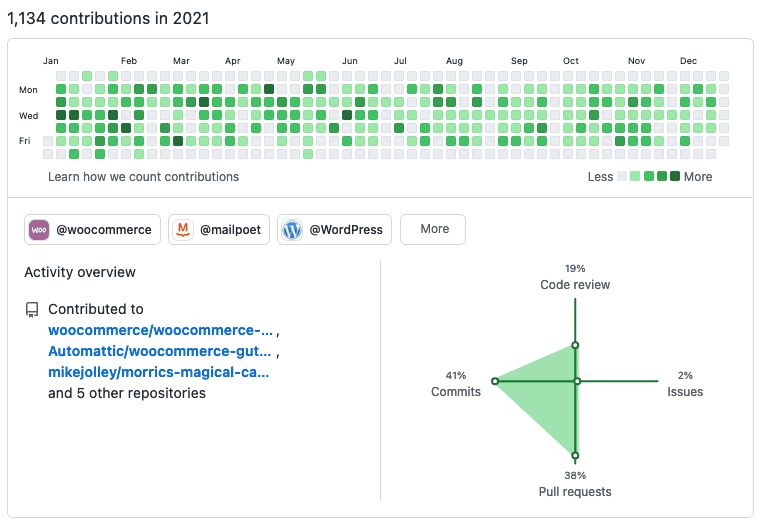Viewport: 761px width, 524px height.
Task: Click the Code review data point on chart
Action: (x=575, y=346)
